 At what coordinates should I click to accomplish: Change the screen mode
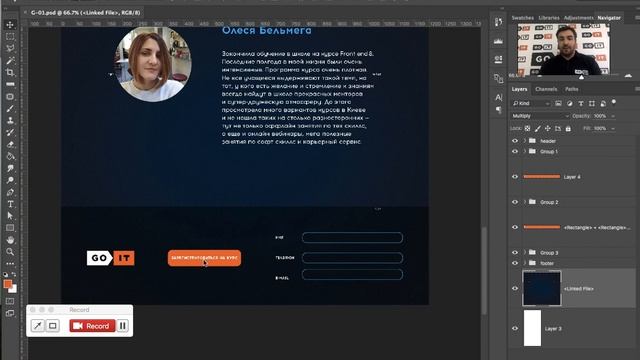coord(10,313)
